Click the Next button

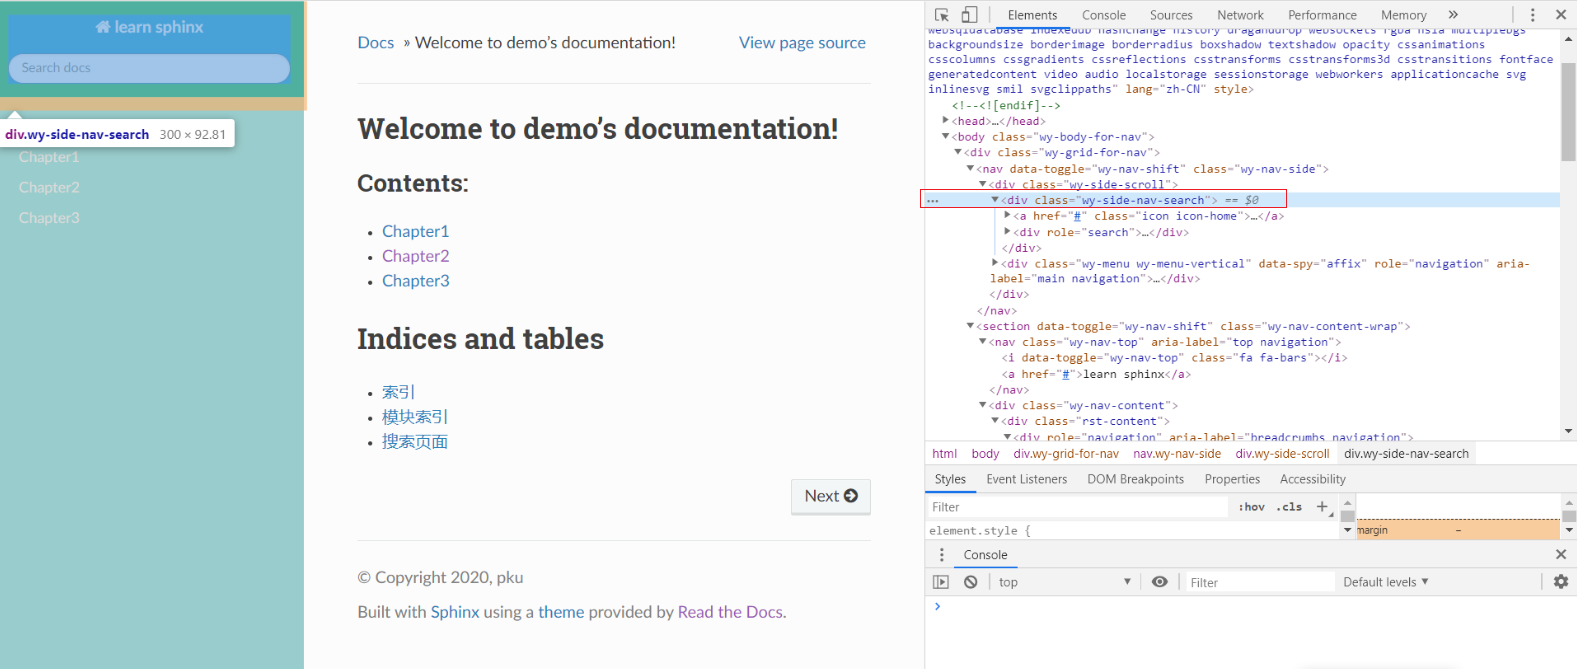tap(830, 496)
